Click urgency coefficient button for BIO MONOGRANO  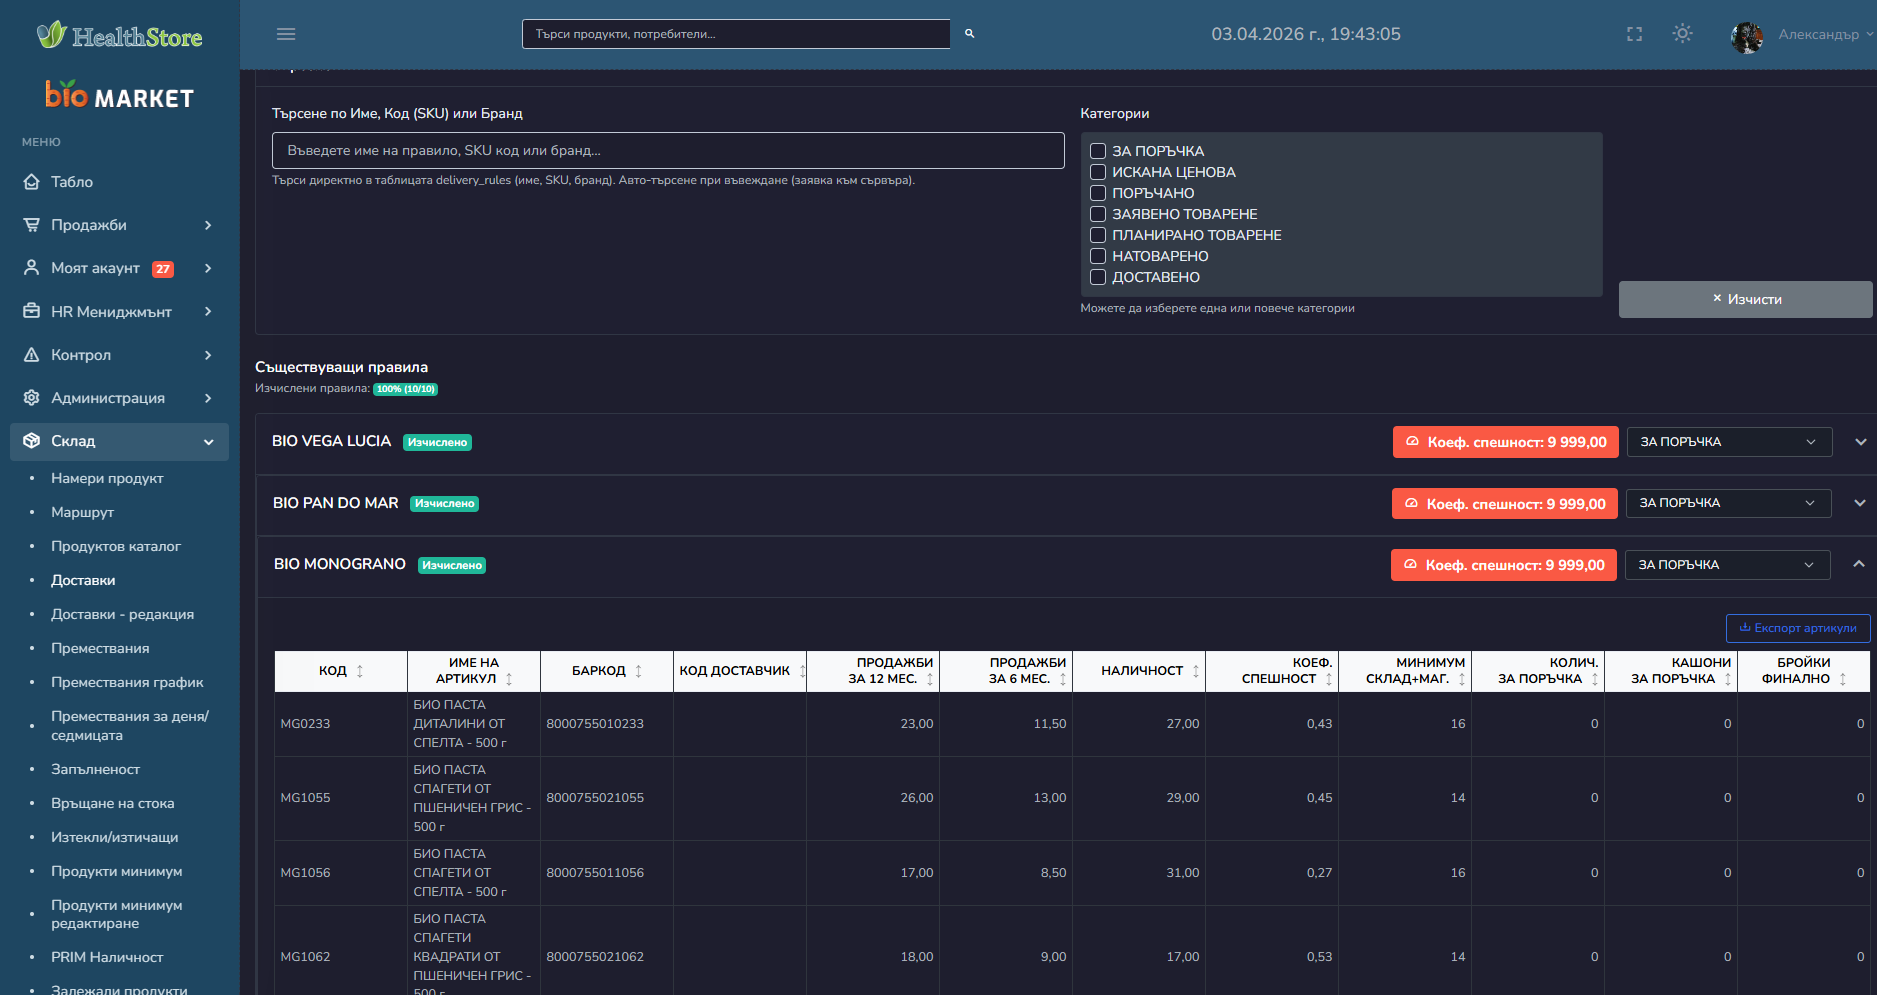point(1504,565)
